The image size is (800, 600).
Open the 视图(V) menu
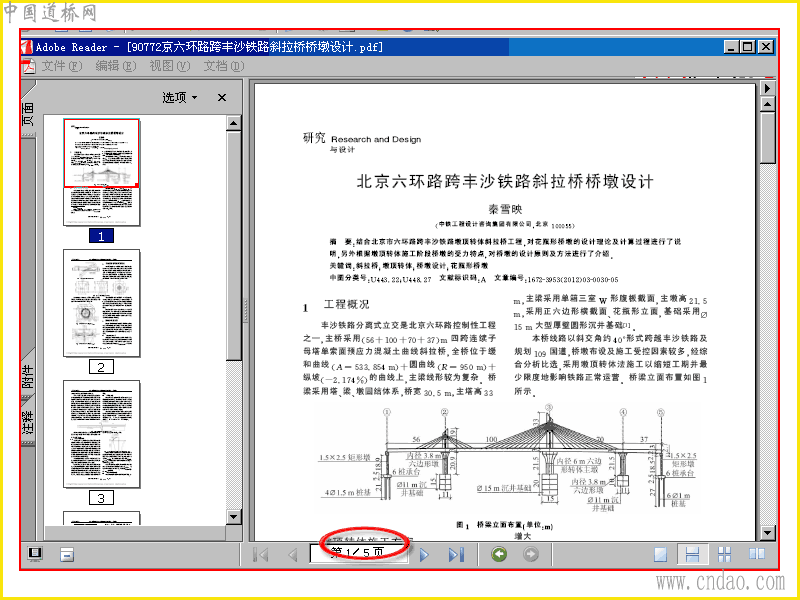(x=169, y=66)
